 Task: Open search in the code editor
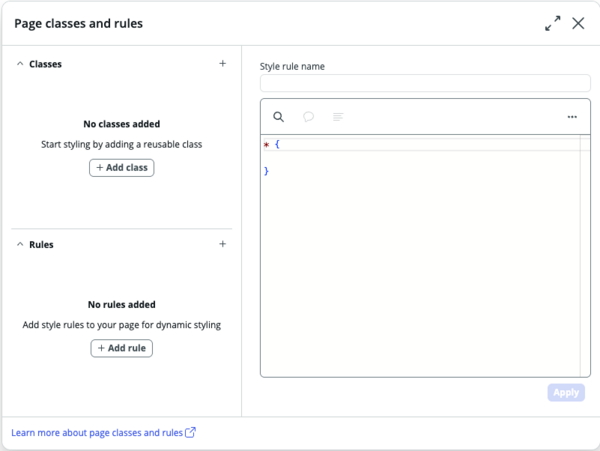click(279, 117)
